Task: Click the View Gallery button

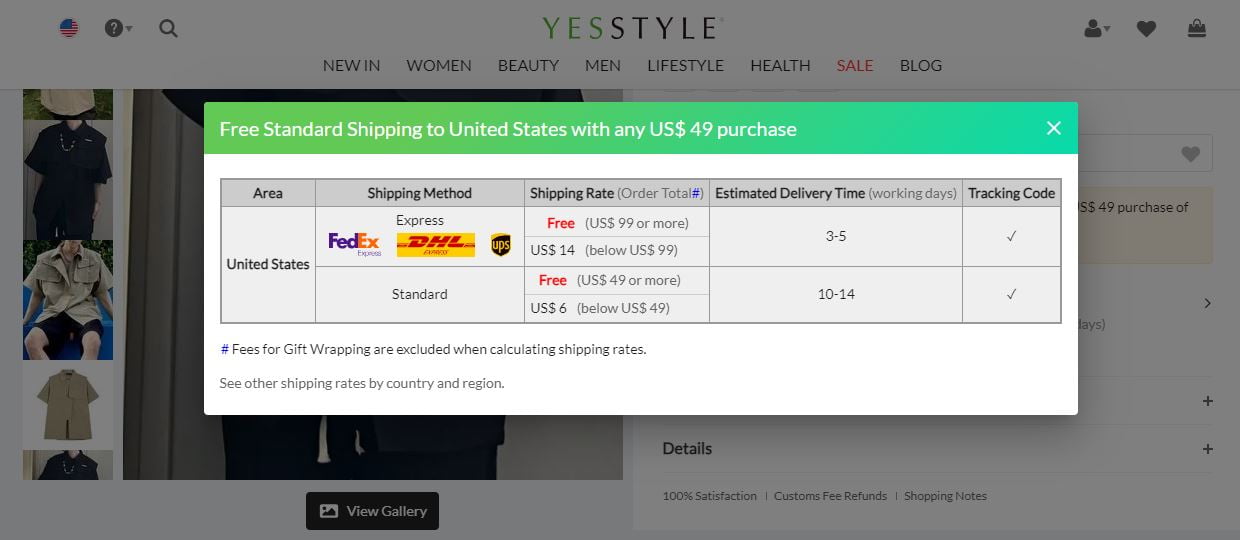Action: pyautogui.click(x=372, y=511)
